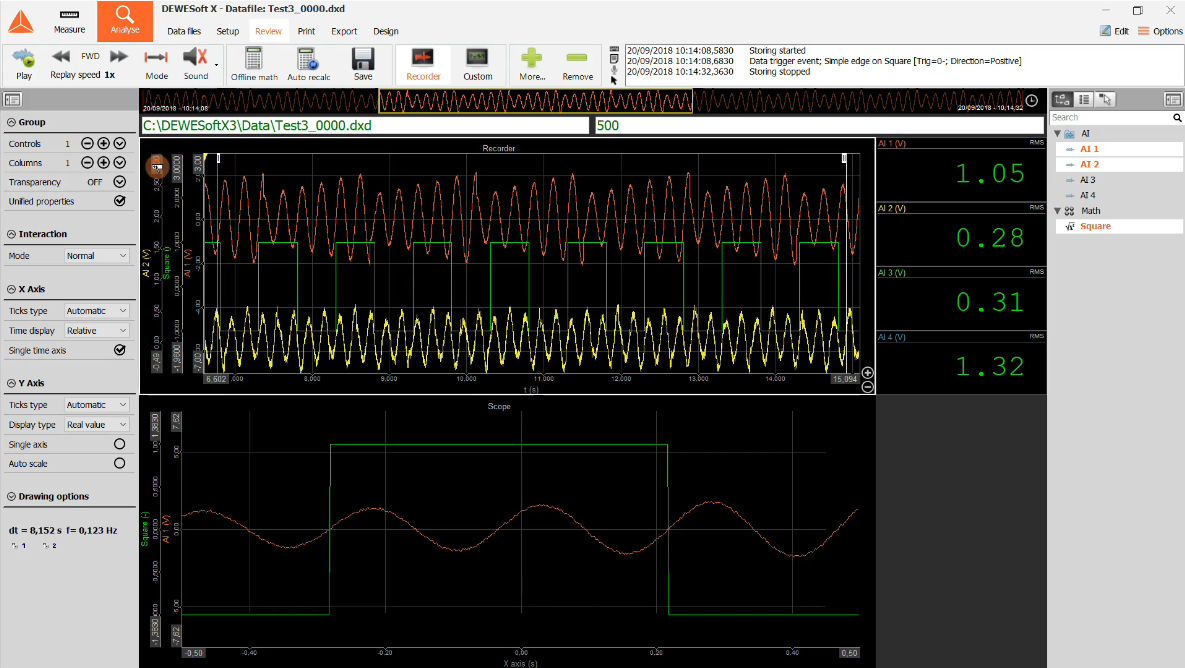Click the timeline overview strip above the recorder
Viewport: 1185px width, 668px height.
(x=535, y=100)
